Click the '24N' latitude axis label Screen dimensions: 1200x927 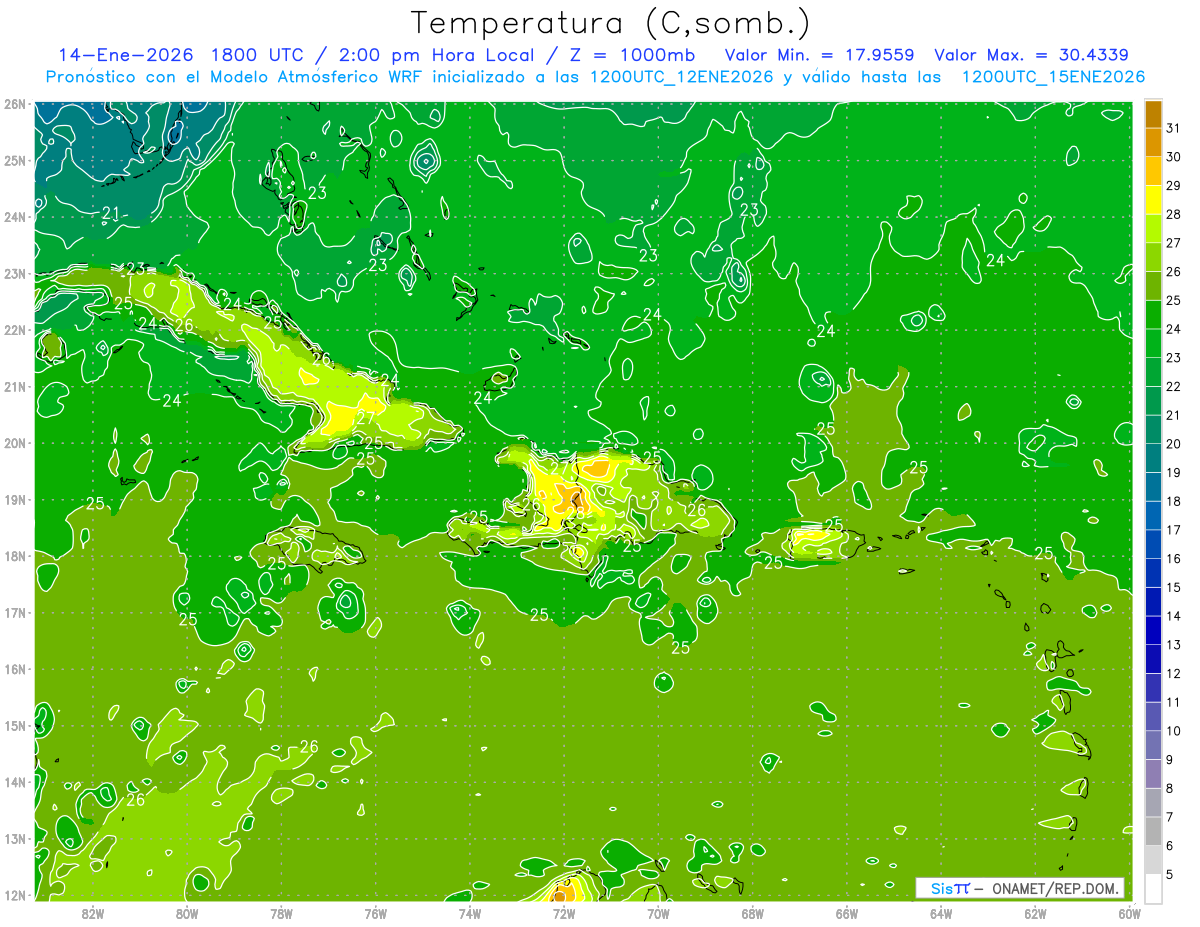(x=15, y=217)
